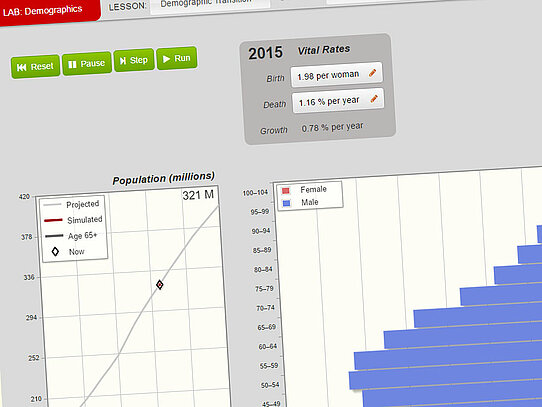Pause the simulation
Screen dimensions: 542x407
[87, 63]
